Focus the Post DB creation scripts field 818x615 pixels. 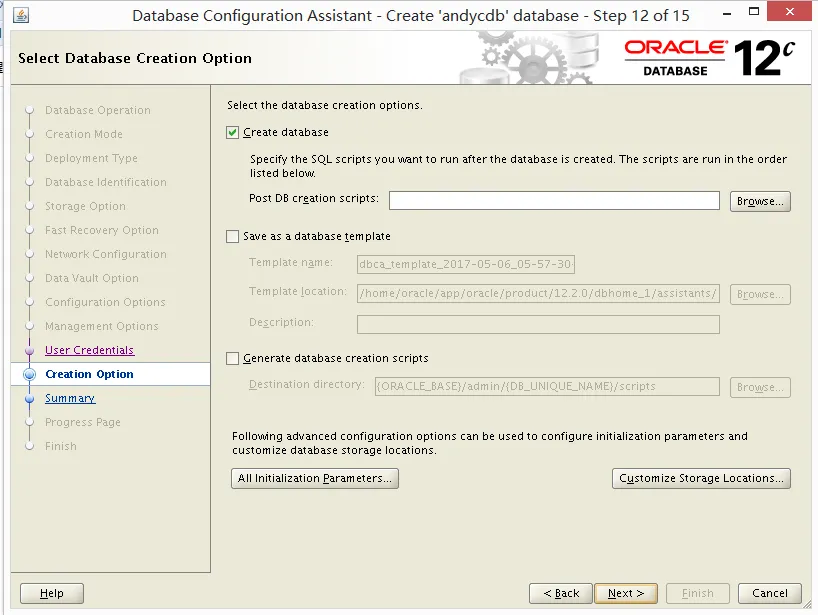tap(554, 201)
